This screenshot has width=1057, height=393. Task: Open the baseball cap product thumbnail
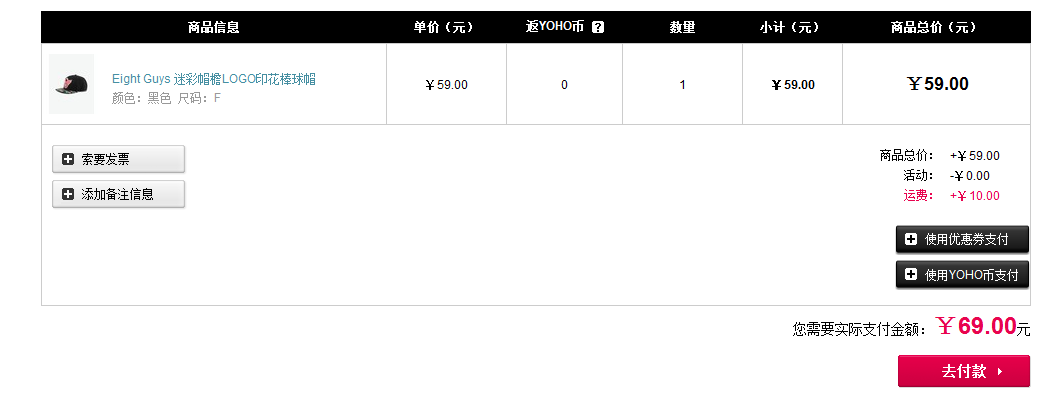[x=71, y=84]
